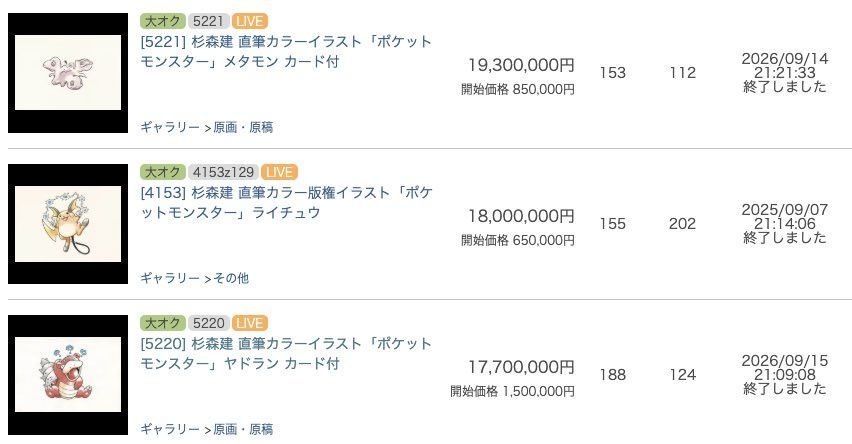This screenshot has width=852, height=444.
Task: Open 原画・原稿 category under Metamon listing
Action: [243, 127]
